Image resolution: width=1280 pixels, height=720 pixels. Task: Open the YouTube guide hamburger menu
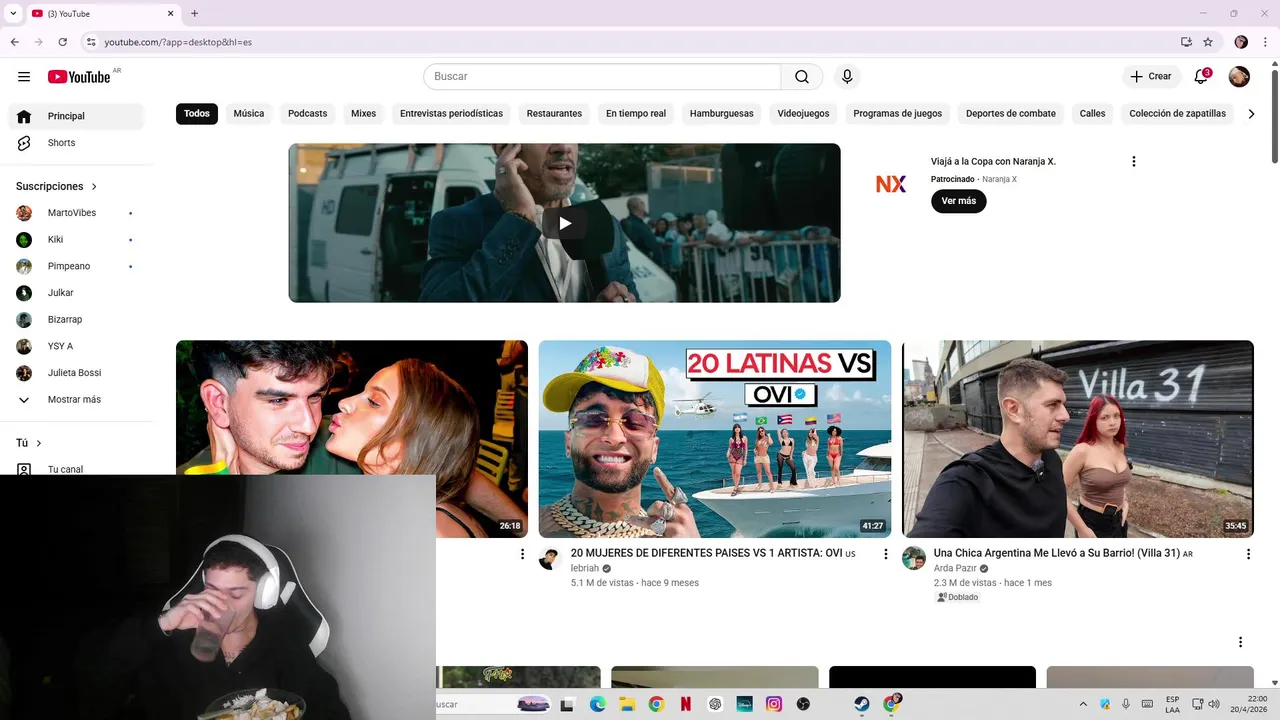[x=24, y=77]
